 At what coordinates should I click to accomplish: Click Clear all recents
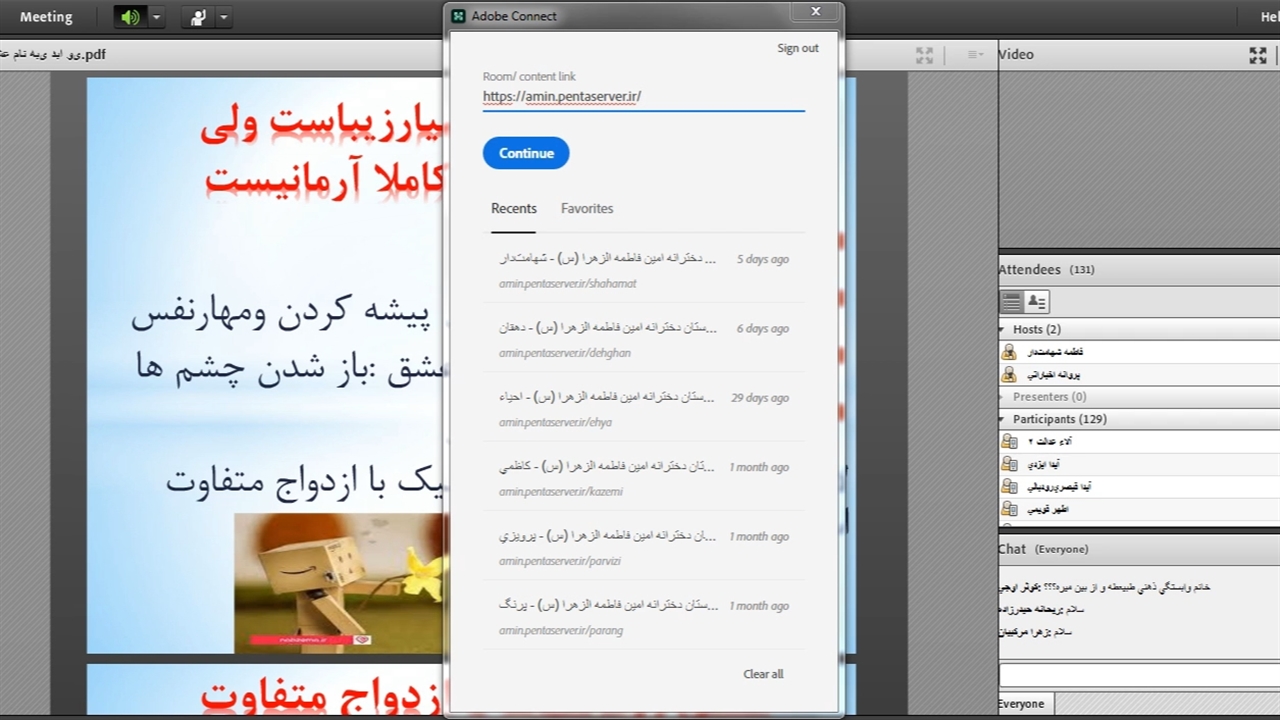pyautogui.click(x=763, y=674)
